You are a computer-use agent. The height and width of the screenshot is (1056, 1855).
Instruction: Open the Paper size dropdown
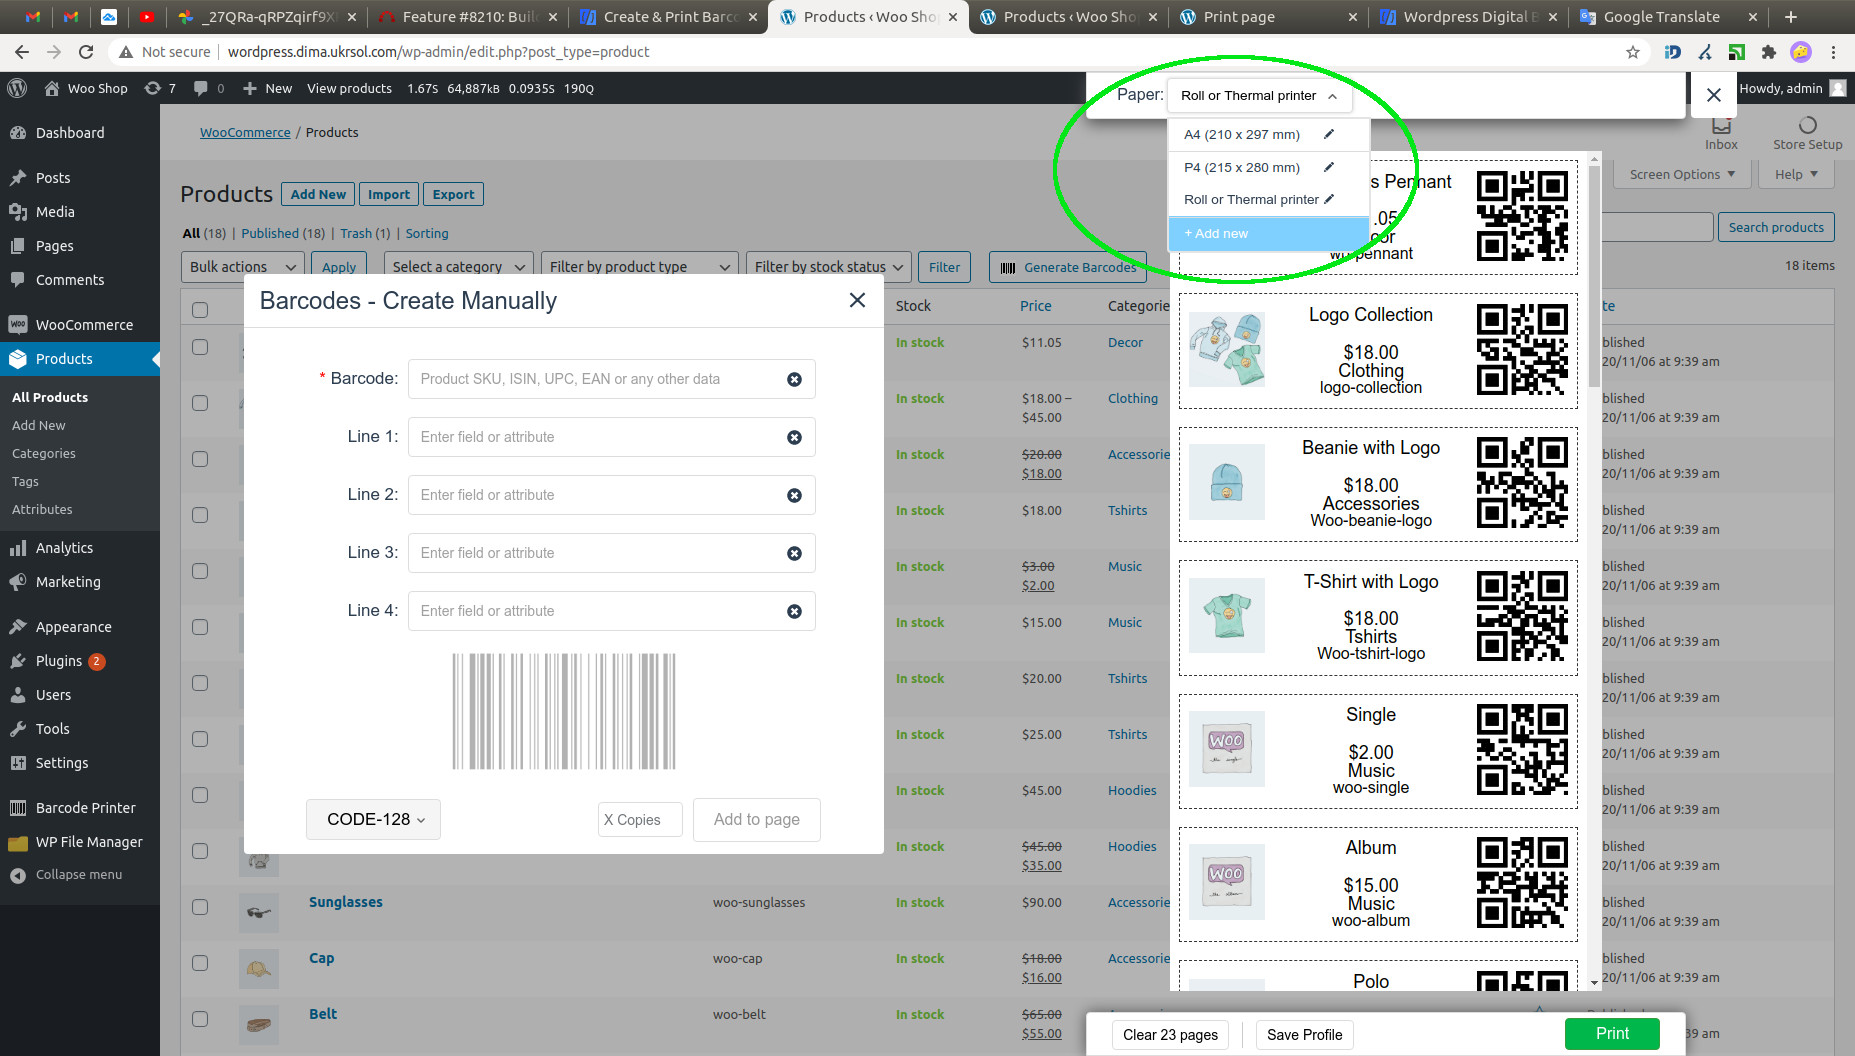point(1259,96)
